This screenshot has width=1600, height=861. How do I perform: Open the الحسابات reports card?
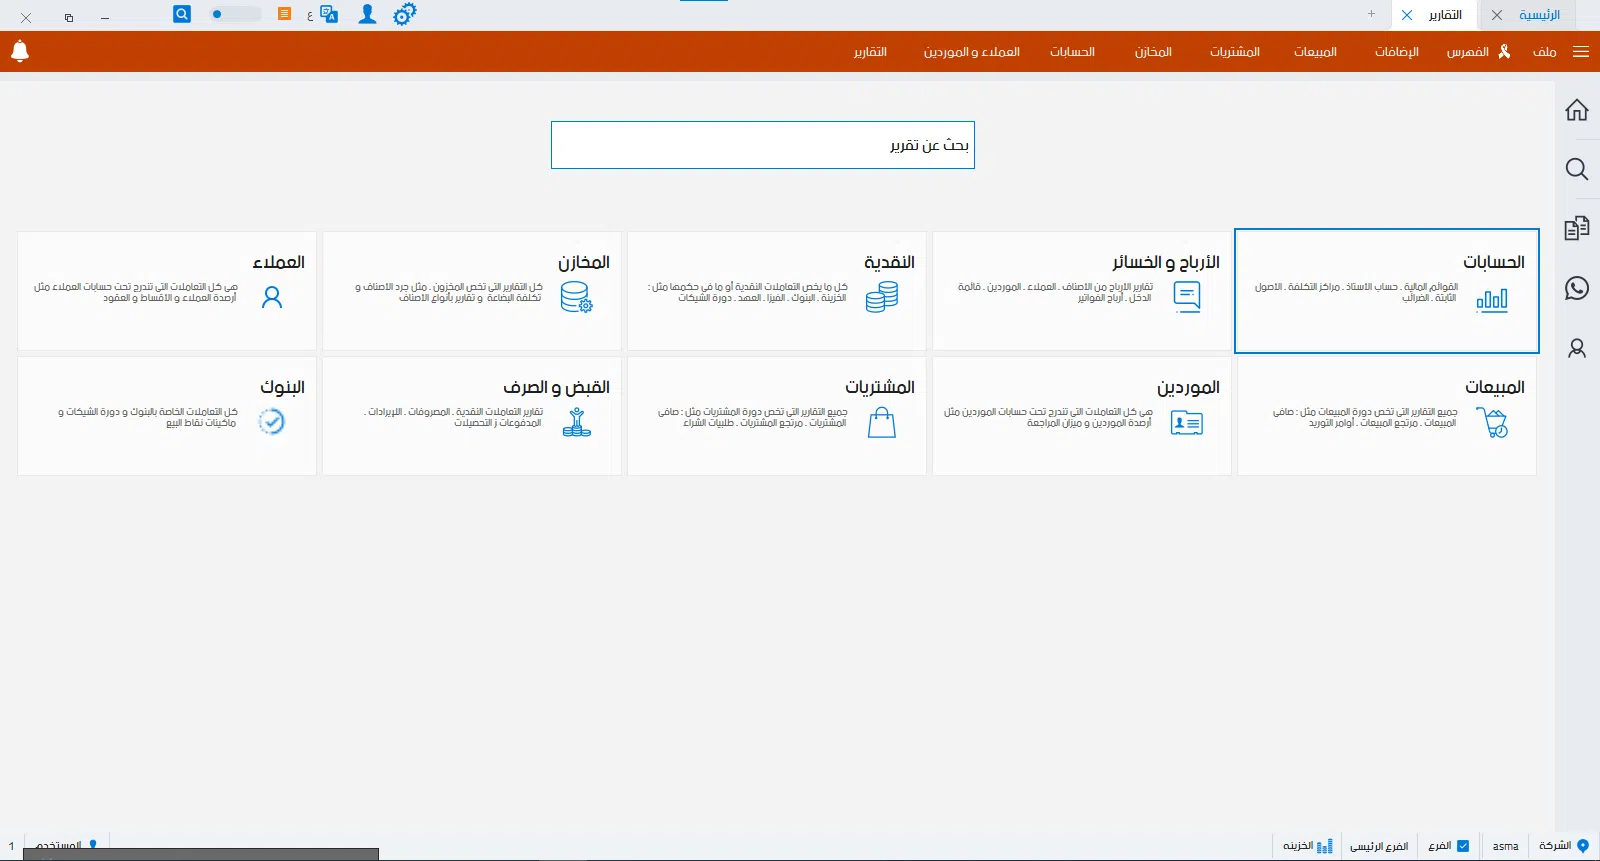[x=1386, y=291]
